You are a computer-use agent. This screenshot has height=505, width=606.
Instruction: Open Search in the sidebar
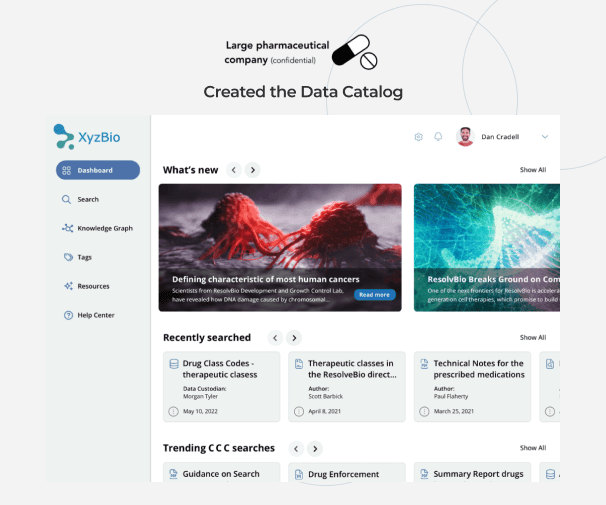tap(88, 199)
